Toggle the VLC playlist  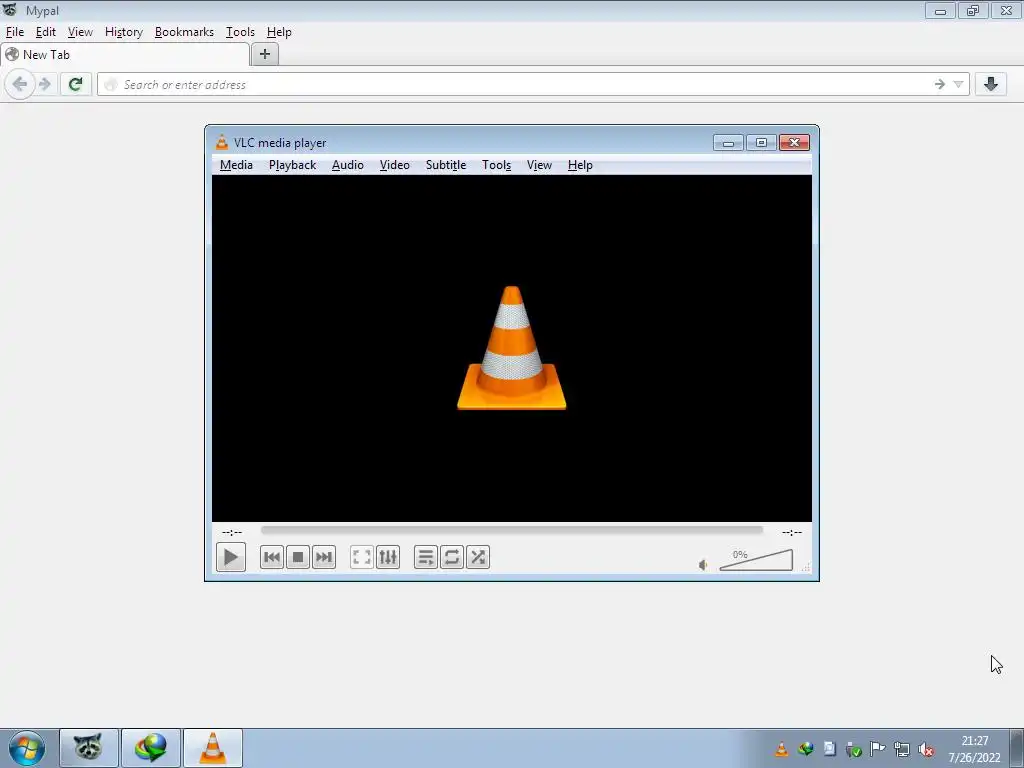coord(426,557)
